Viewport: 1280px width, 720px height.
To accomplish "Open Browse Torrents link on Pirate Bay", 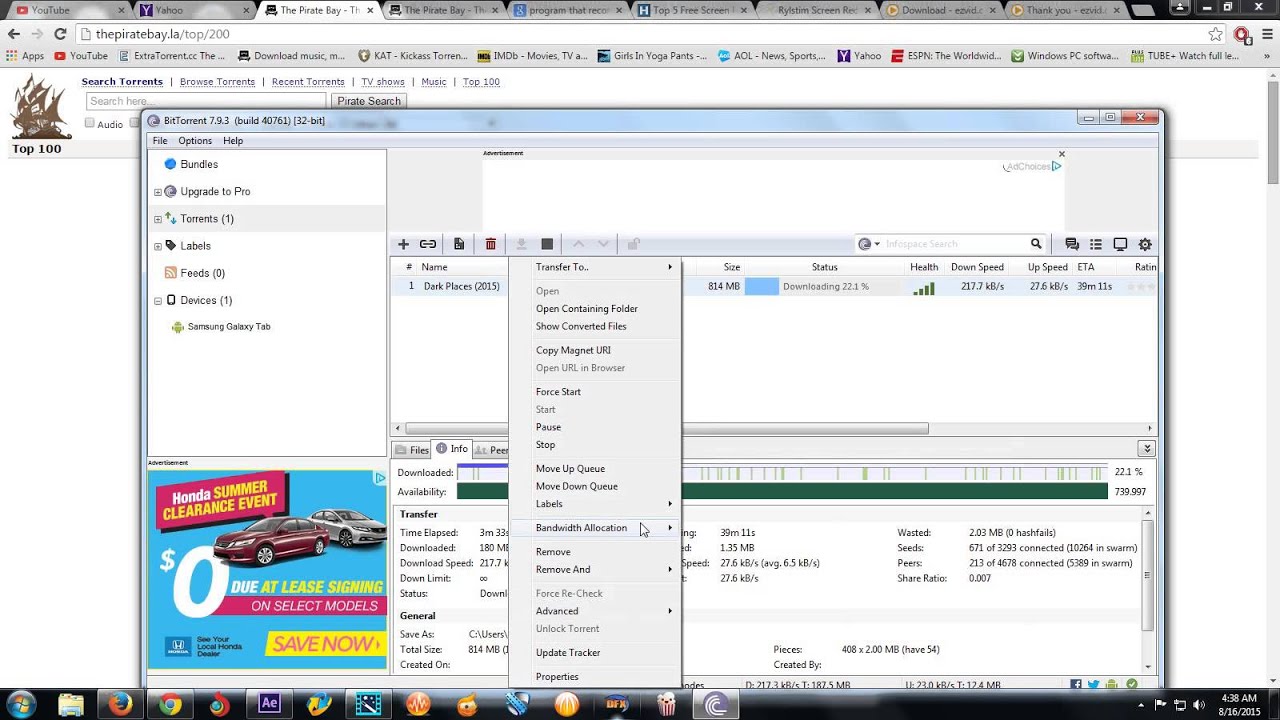I will tap(217, 82).
